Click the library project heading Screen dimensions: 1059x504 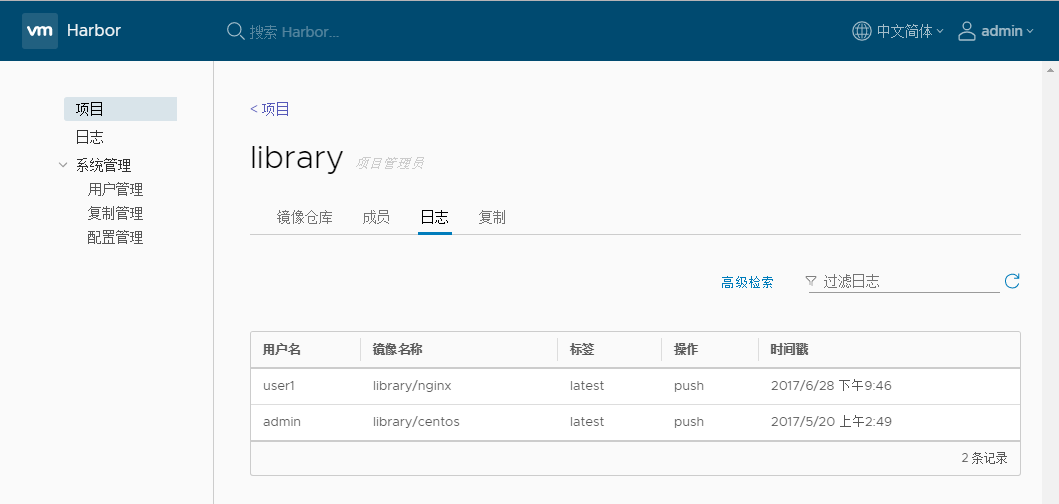(296, 157)
